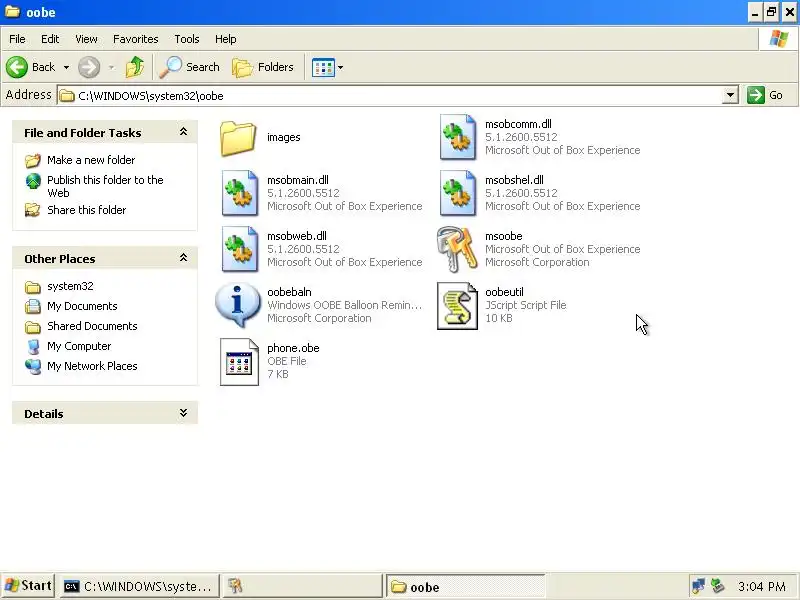Select the msobweb.dll file icon
Screen dimensions: 800x600
coord(239,249)
